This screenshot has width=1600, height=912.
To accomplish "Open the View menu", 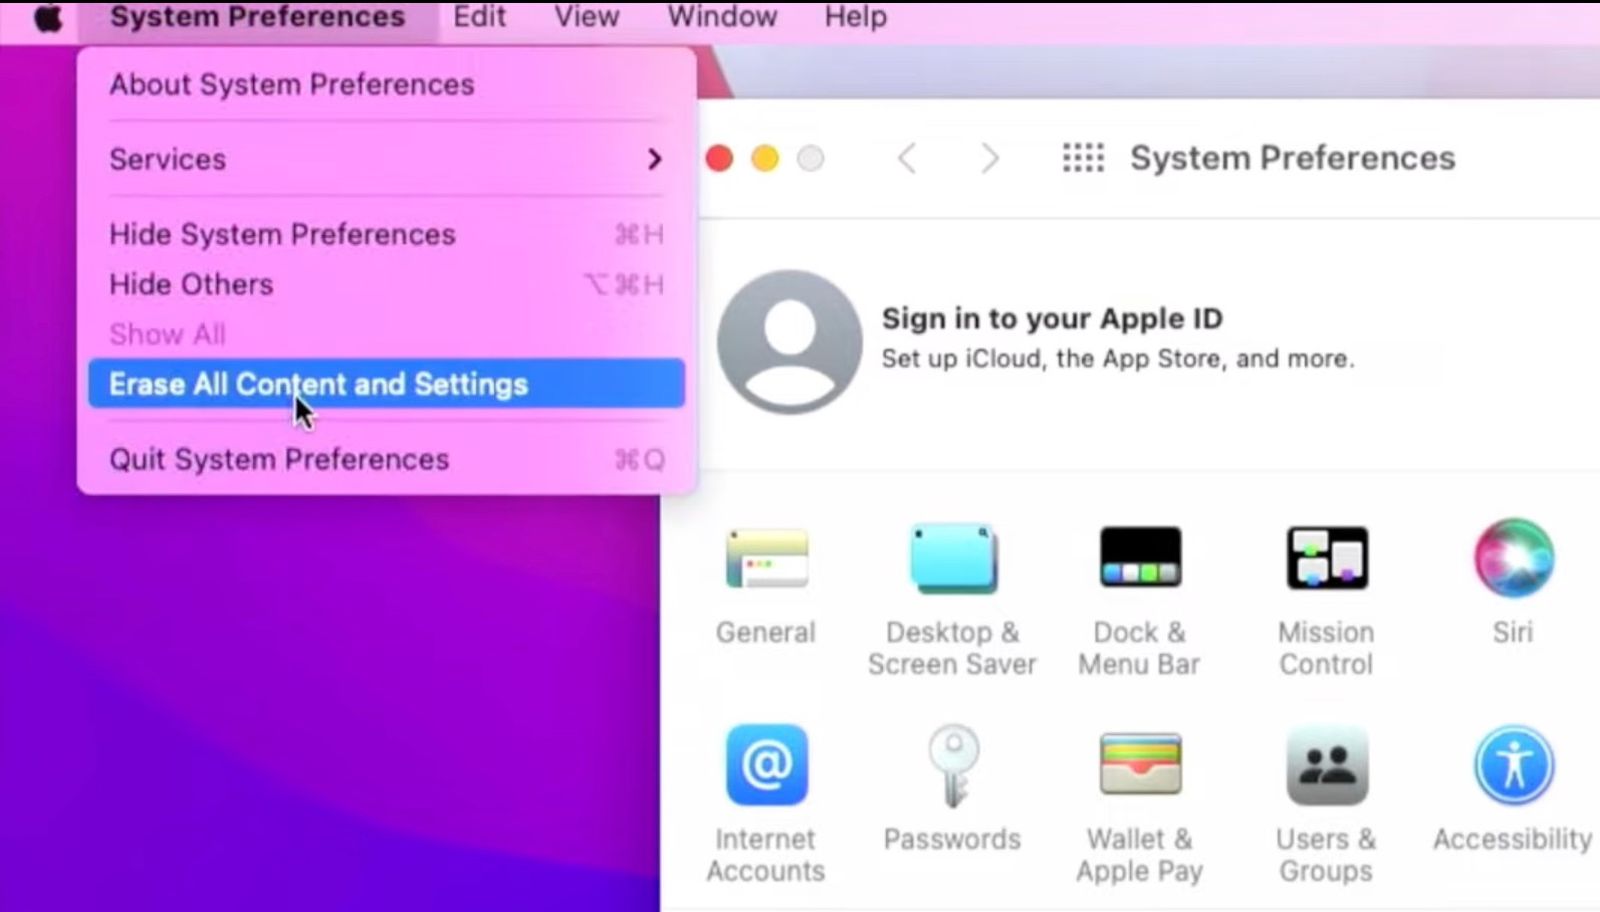I will tap(587, 17).
